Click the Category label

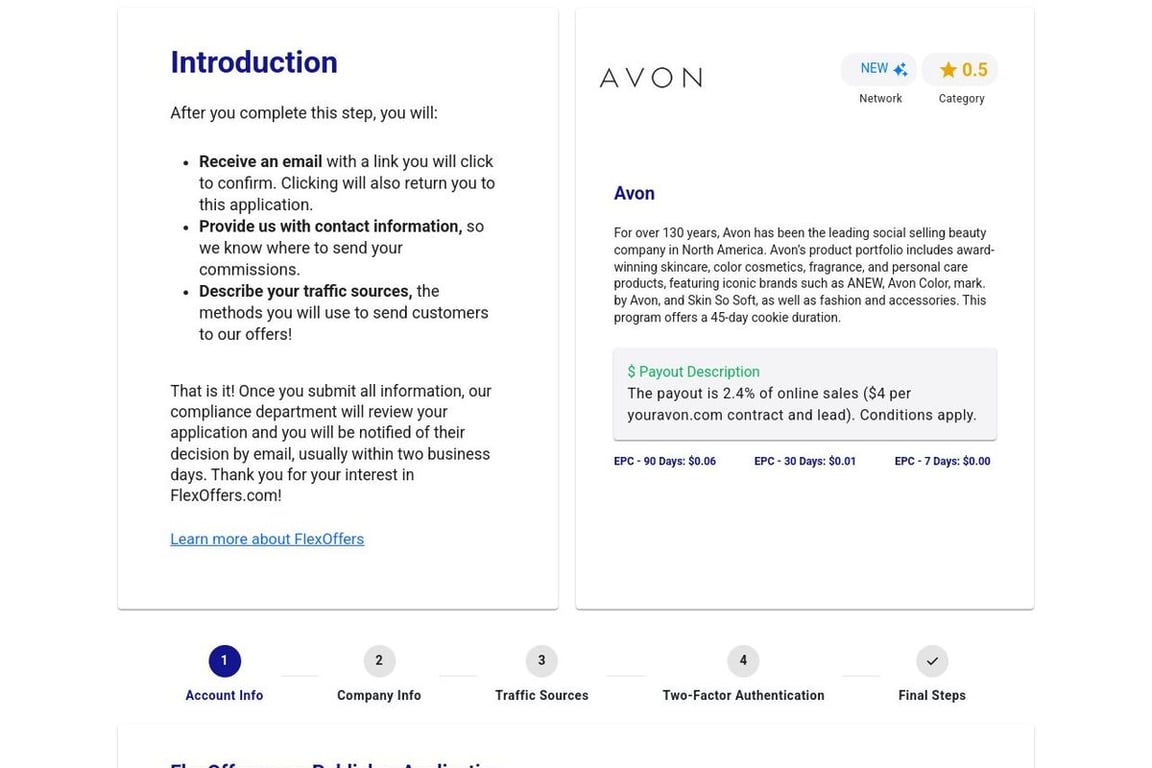[x=961, y=98]
